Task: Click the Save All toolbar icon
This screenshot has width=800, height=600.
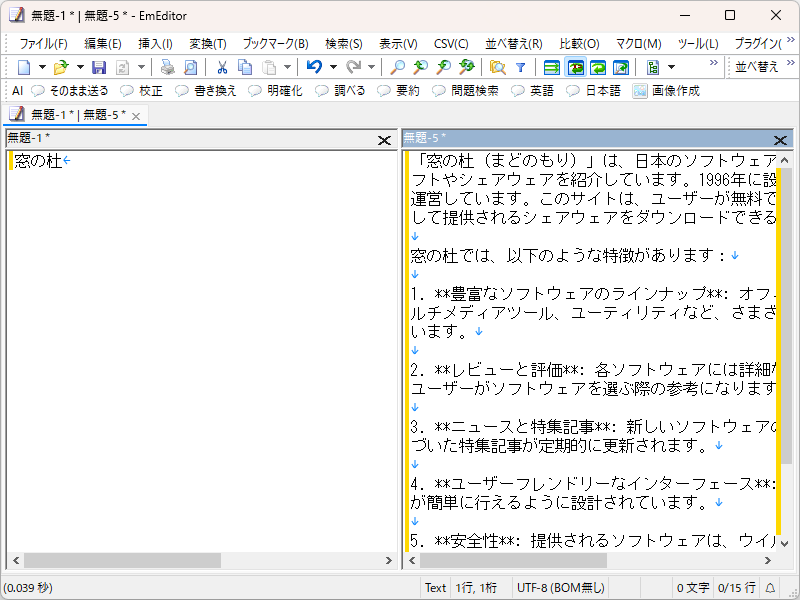Action: coord(122,67)
